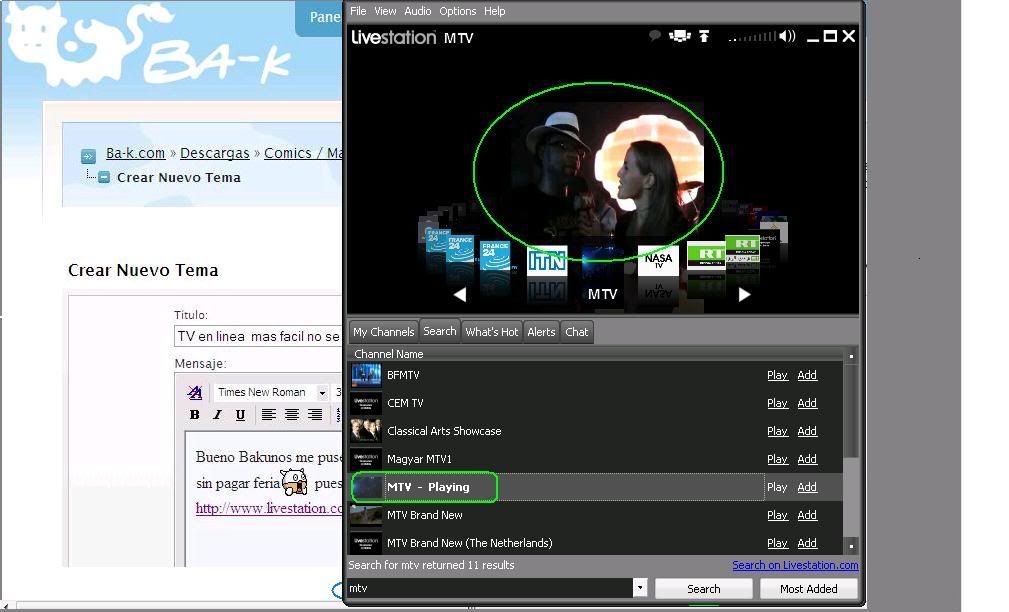Open the View menu in Livestation
Viewport: 1009px width, 612px height.
pyautogui.click(x=385, y=11)
